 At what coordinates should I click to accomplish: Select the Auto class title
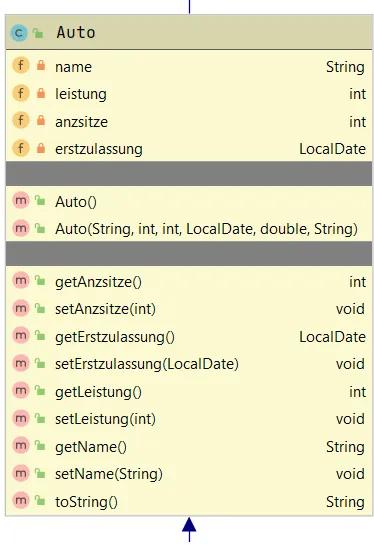click(76, 33)
